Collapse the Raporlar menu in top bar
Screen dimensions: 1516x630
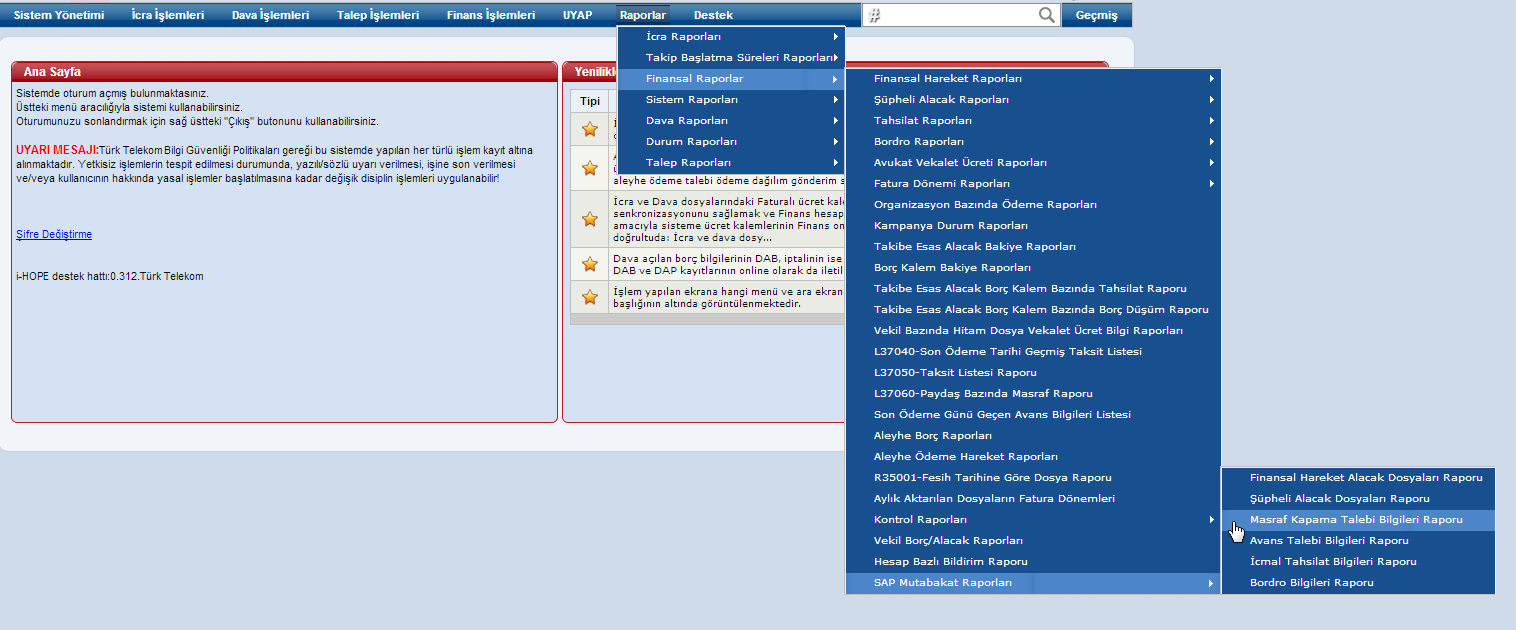[x=643, y=15]
